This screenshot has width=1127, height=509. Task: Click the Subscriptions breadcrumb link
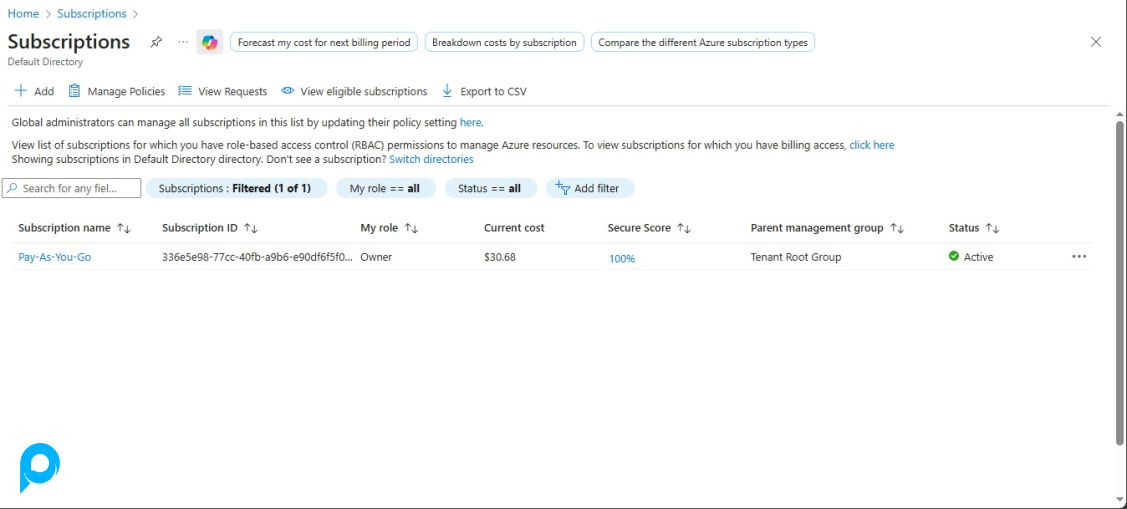click(91, 14)
